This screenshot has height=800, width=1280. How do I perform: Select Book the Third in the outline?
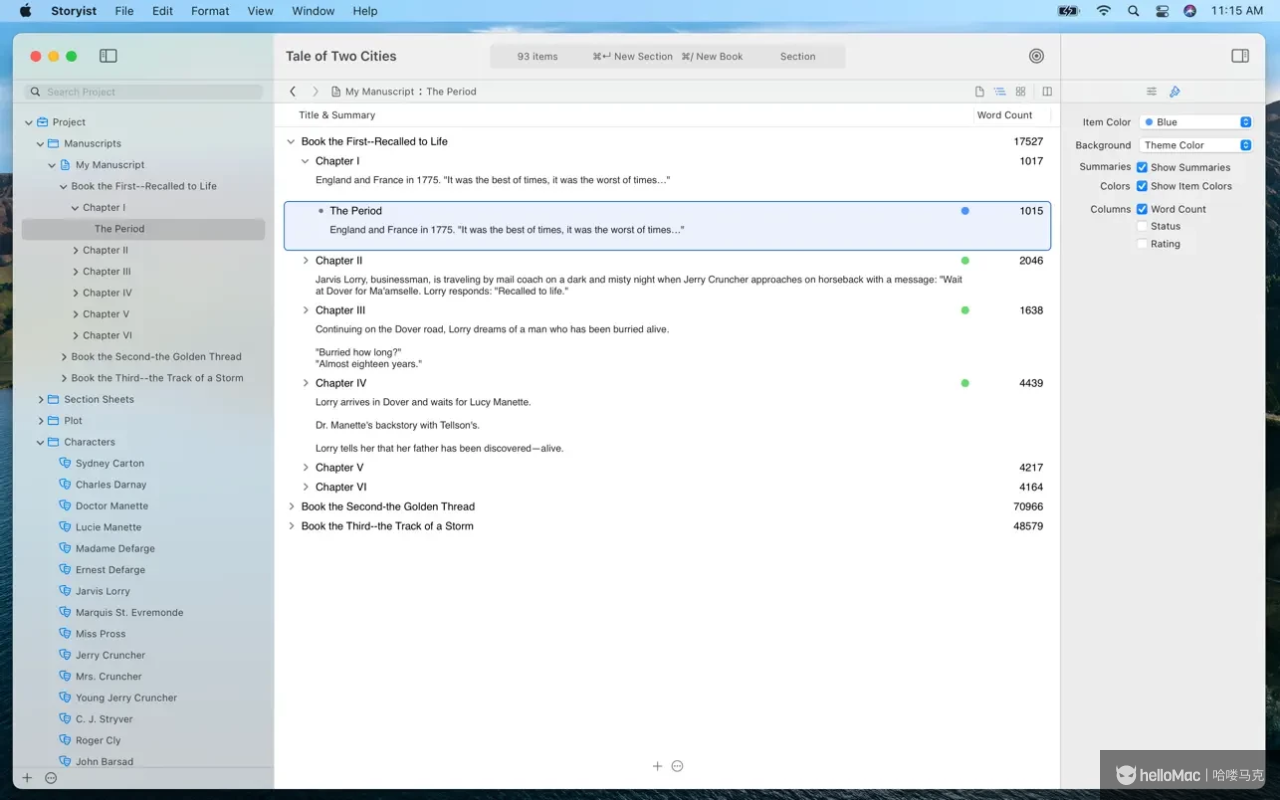387,526
